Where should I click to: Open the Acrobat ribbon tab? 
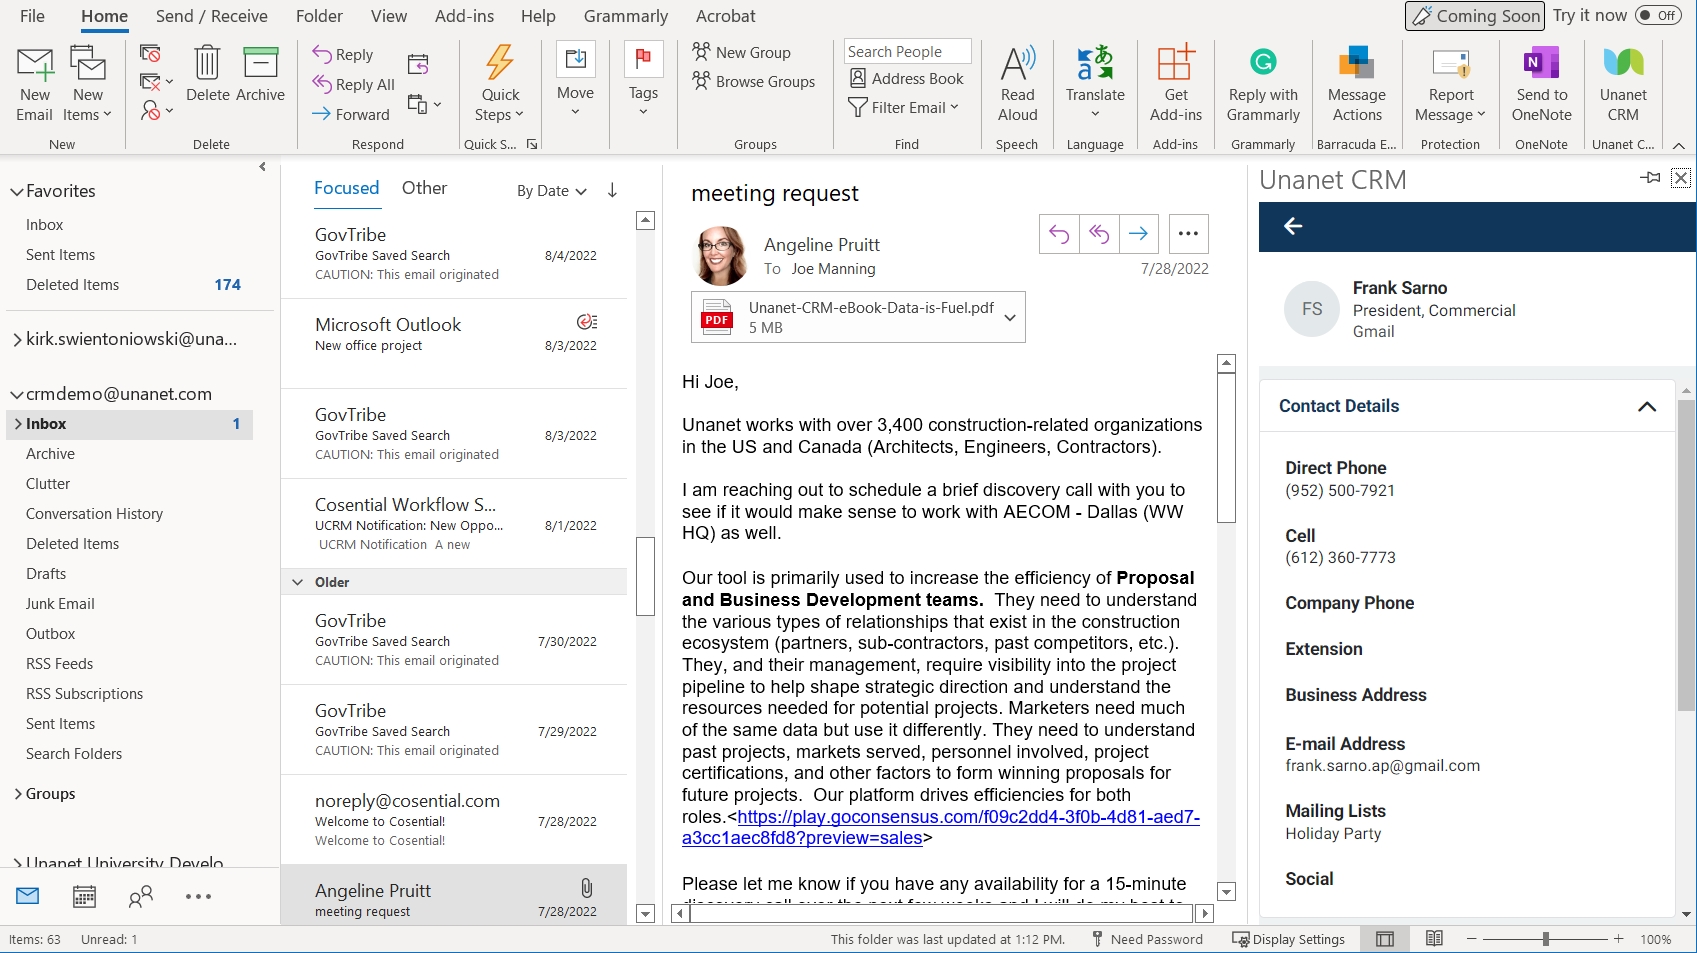[725, 16]
